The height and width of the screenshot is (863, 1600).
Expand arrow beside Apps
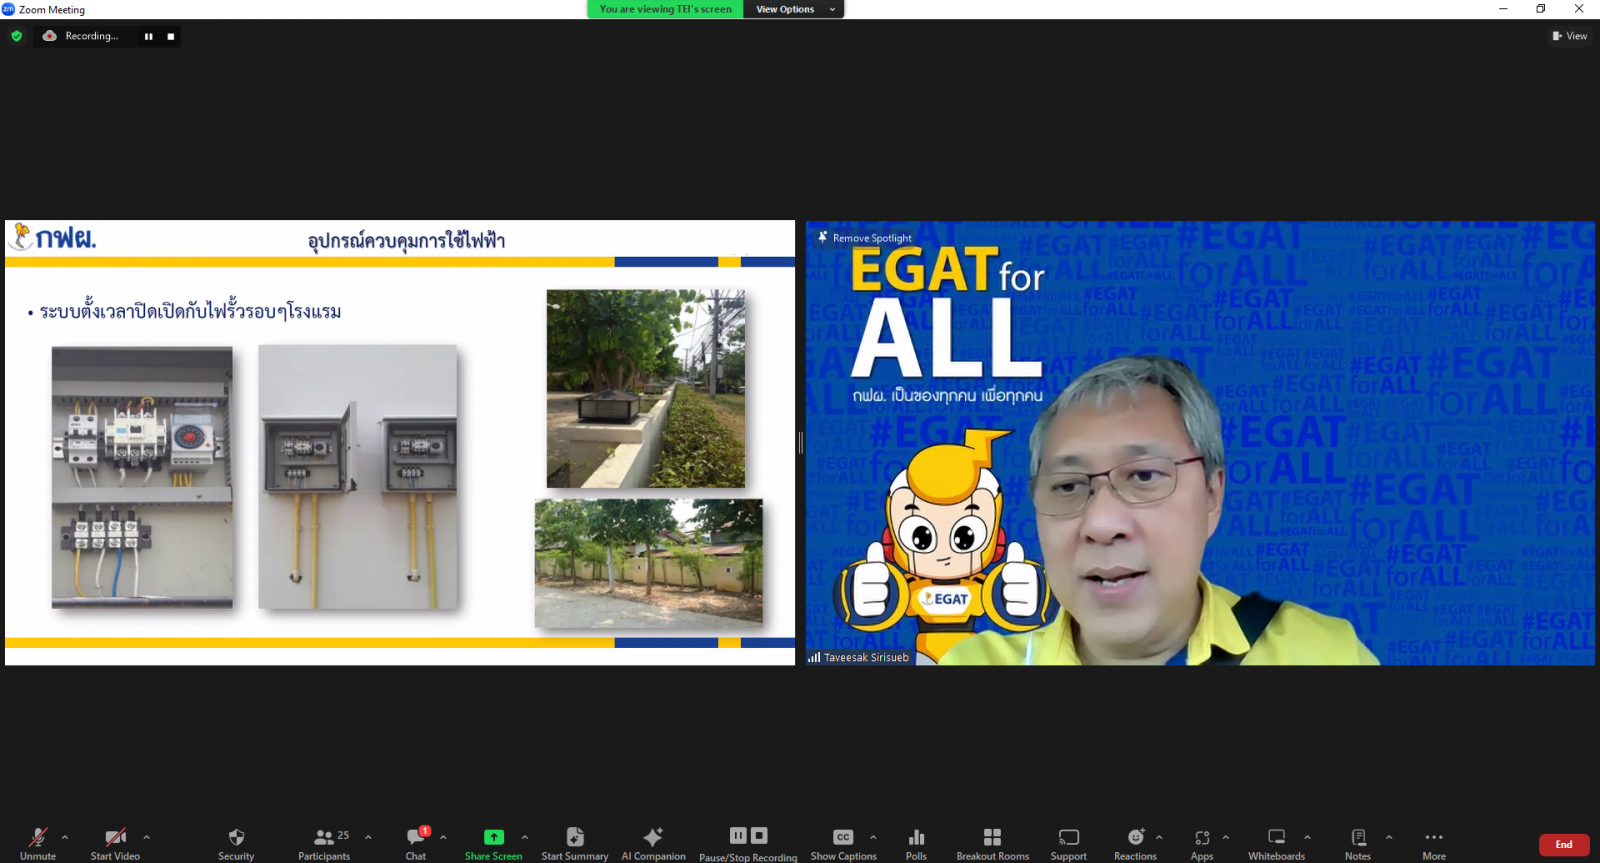click(x=1225, y=837)
